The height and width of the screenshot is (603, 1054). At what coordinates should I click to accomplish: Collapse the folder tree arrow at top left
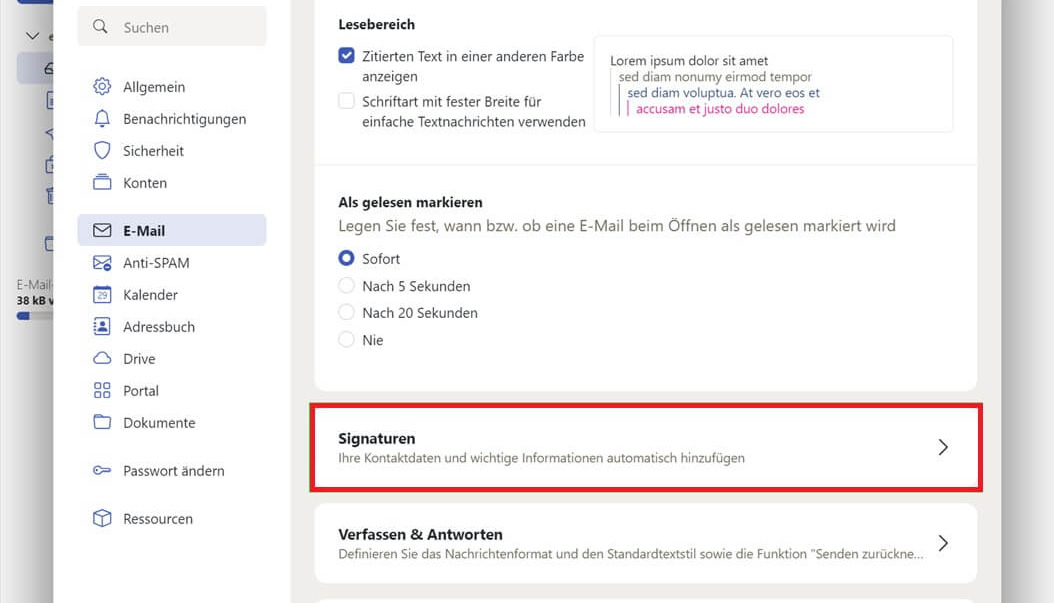[32, 36]
